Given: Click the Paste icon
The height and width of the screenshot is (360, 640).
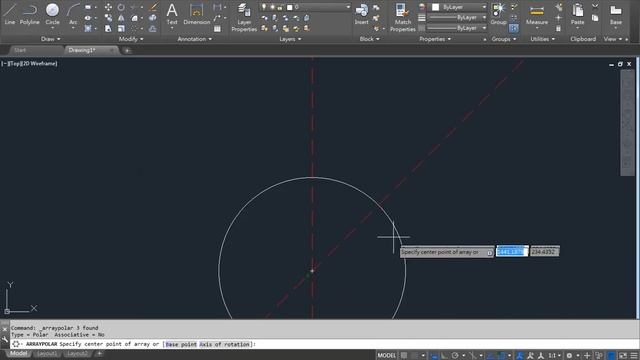Looking at the screenshot, I should pyautogui.click(x=578, y=13).
